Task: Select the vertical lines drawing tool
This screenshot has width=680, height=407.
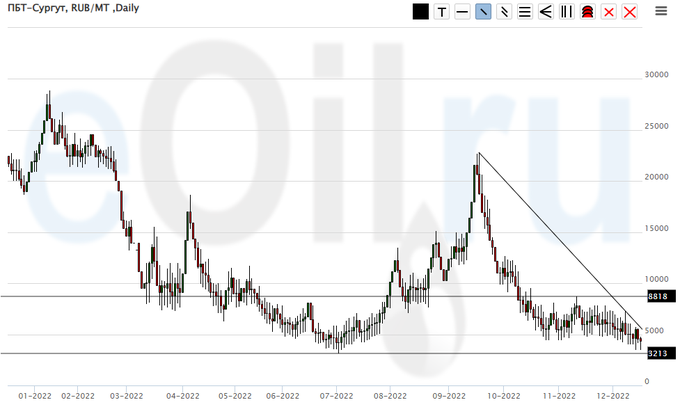Action: [567, 12]
